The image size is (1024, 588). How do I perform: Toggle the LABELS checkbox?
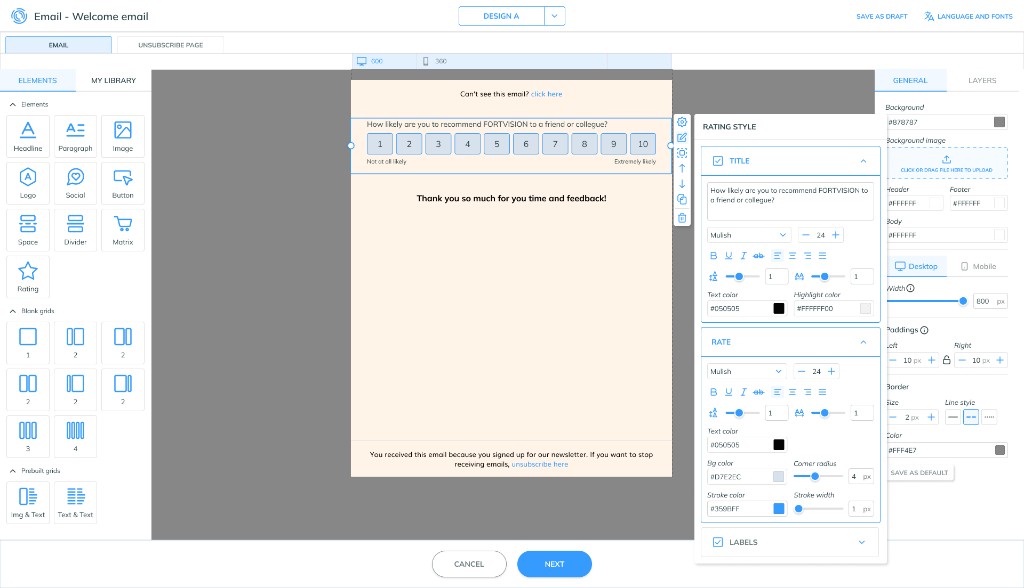[718, 542]
